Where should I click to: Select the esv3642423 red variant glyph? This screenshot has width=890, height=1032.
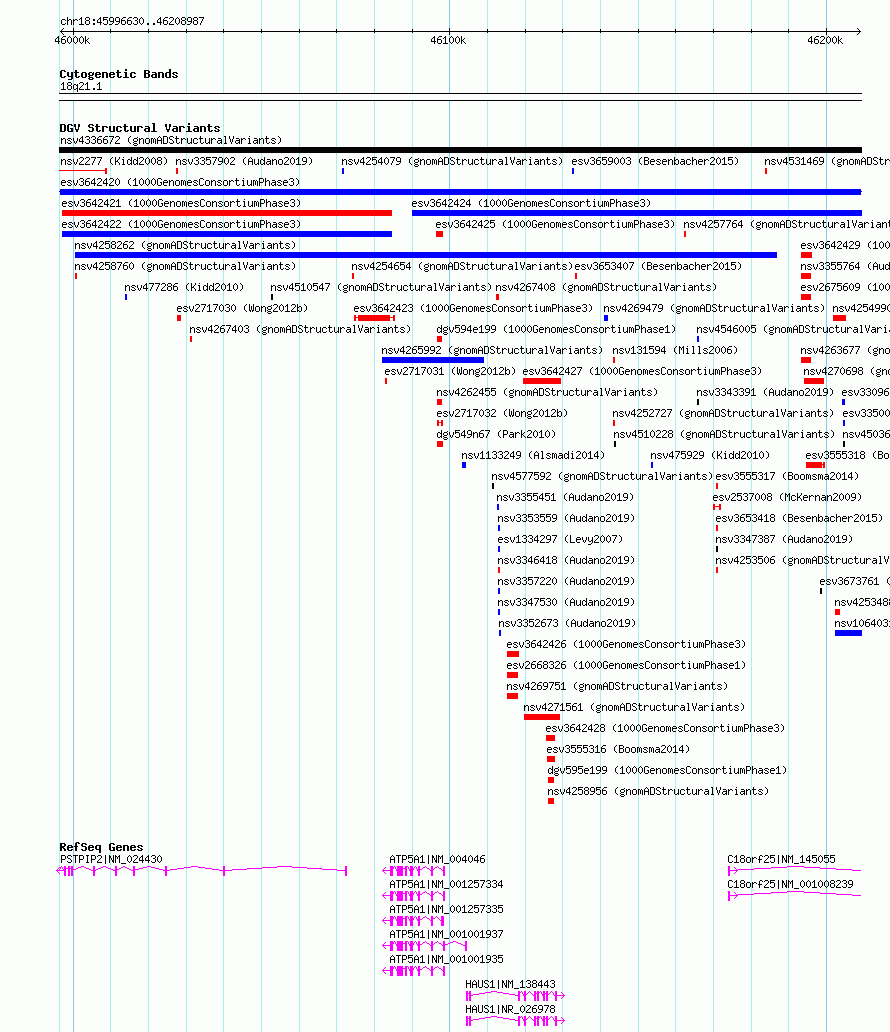coord(374,318)
